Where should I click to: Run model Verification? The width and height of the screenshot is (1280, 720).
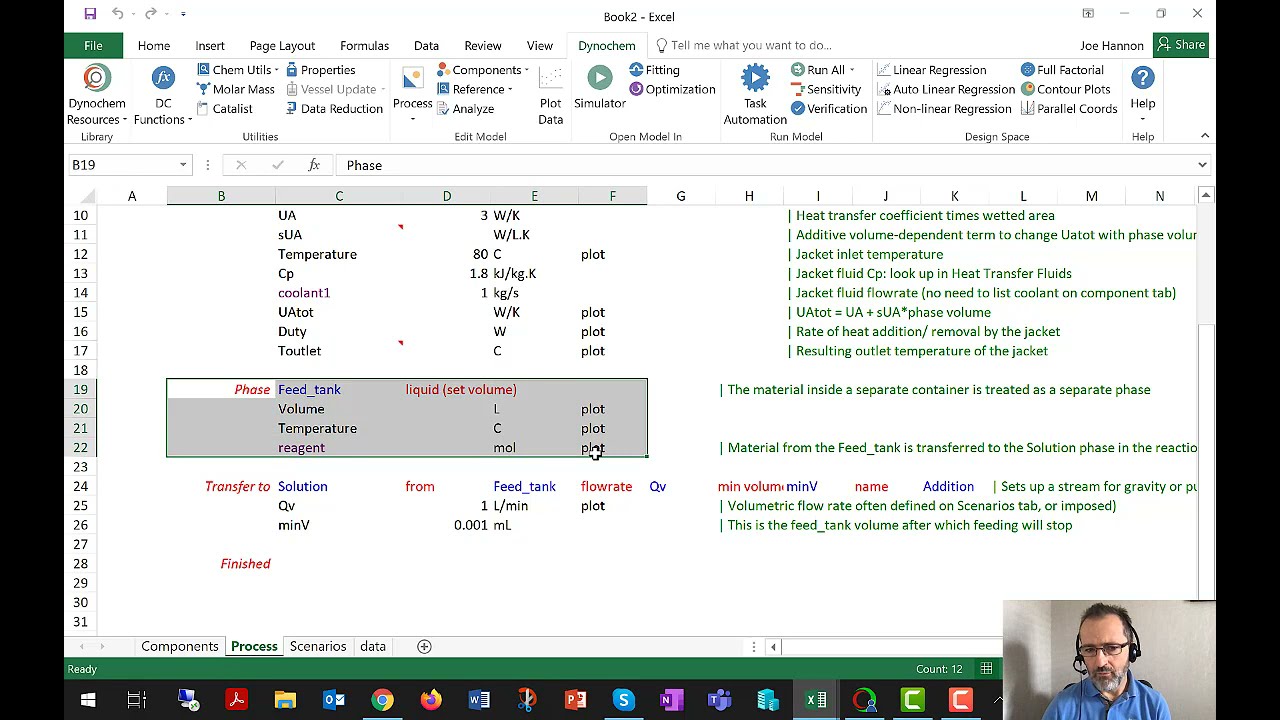(829, 109)
